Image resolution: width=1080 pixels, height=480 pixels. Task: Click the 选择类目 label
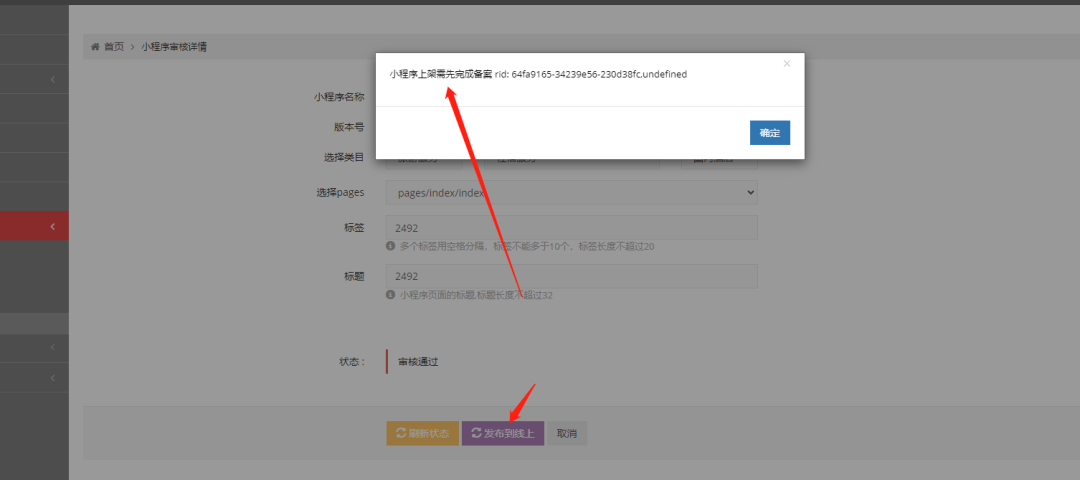tap(344, 157)
